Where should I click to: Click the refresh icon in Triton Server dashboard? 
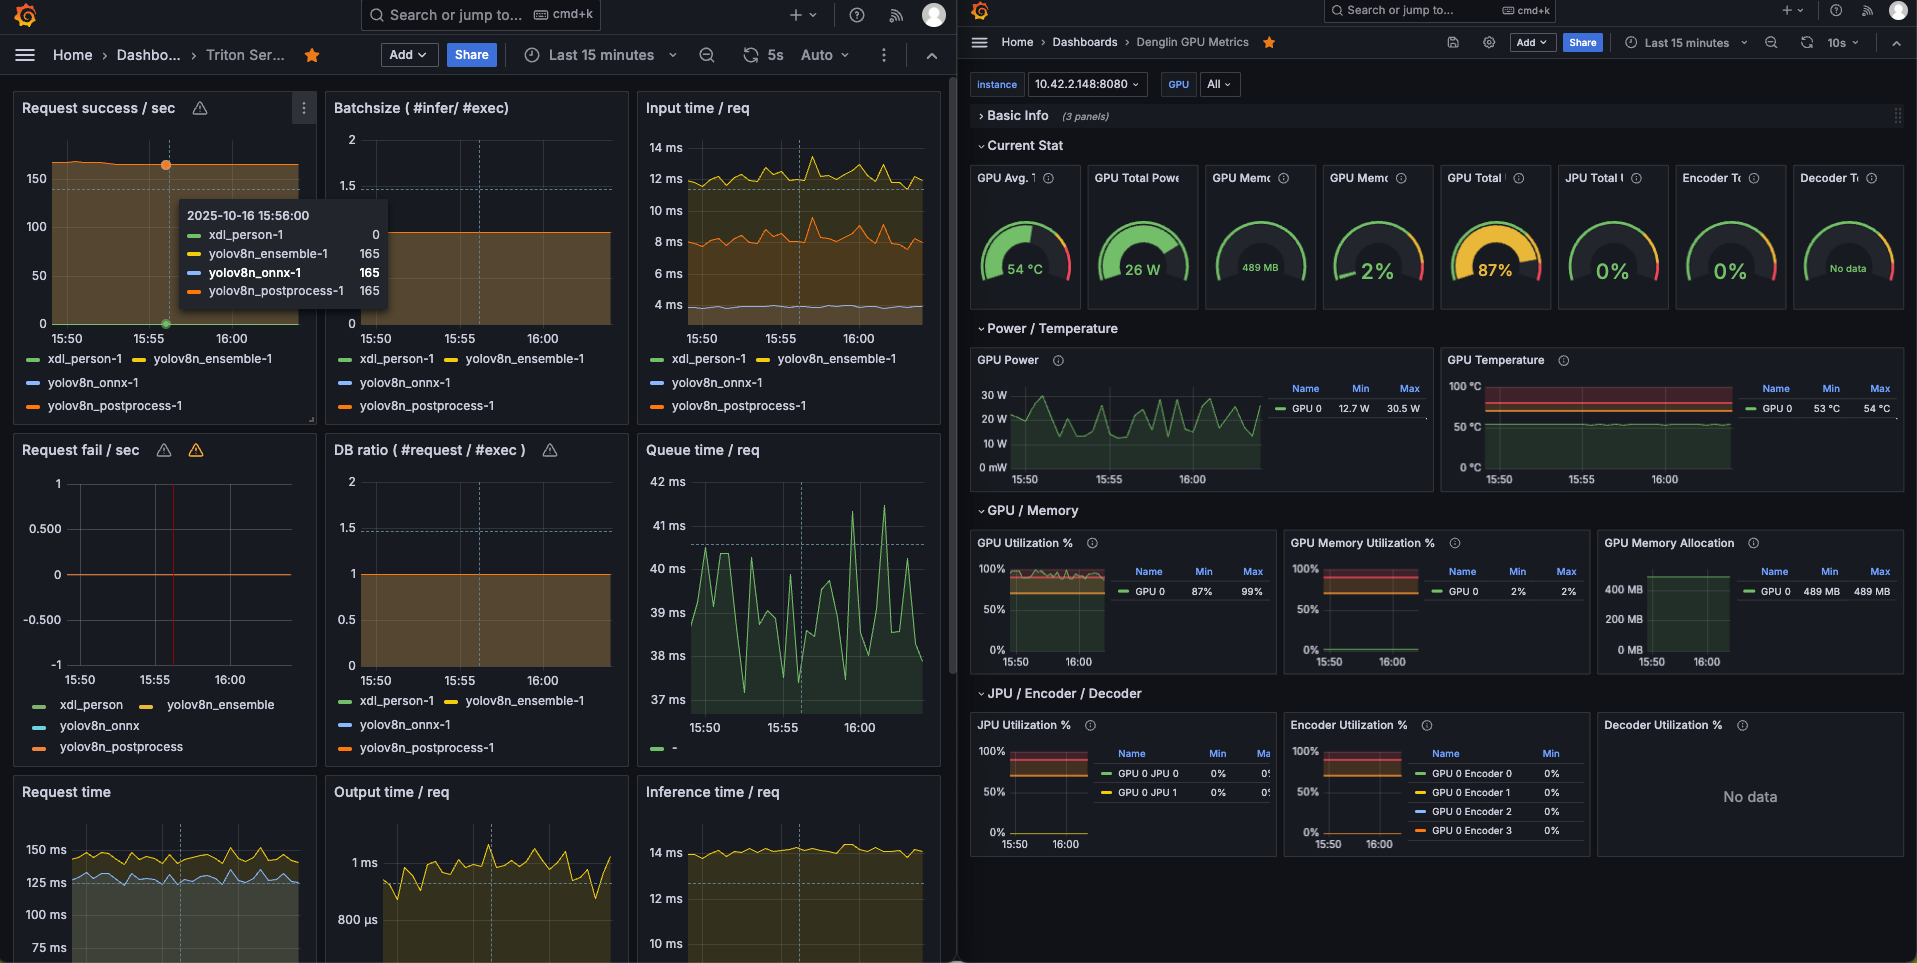750,55
